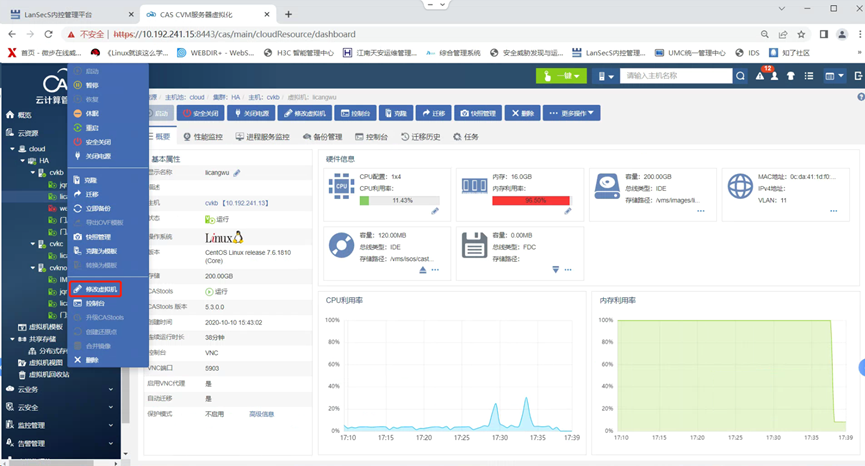This screenshot has width=865, height=466.
Task: Click the theme shirt icon in header
Action: click(790, 76)
